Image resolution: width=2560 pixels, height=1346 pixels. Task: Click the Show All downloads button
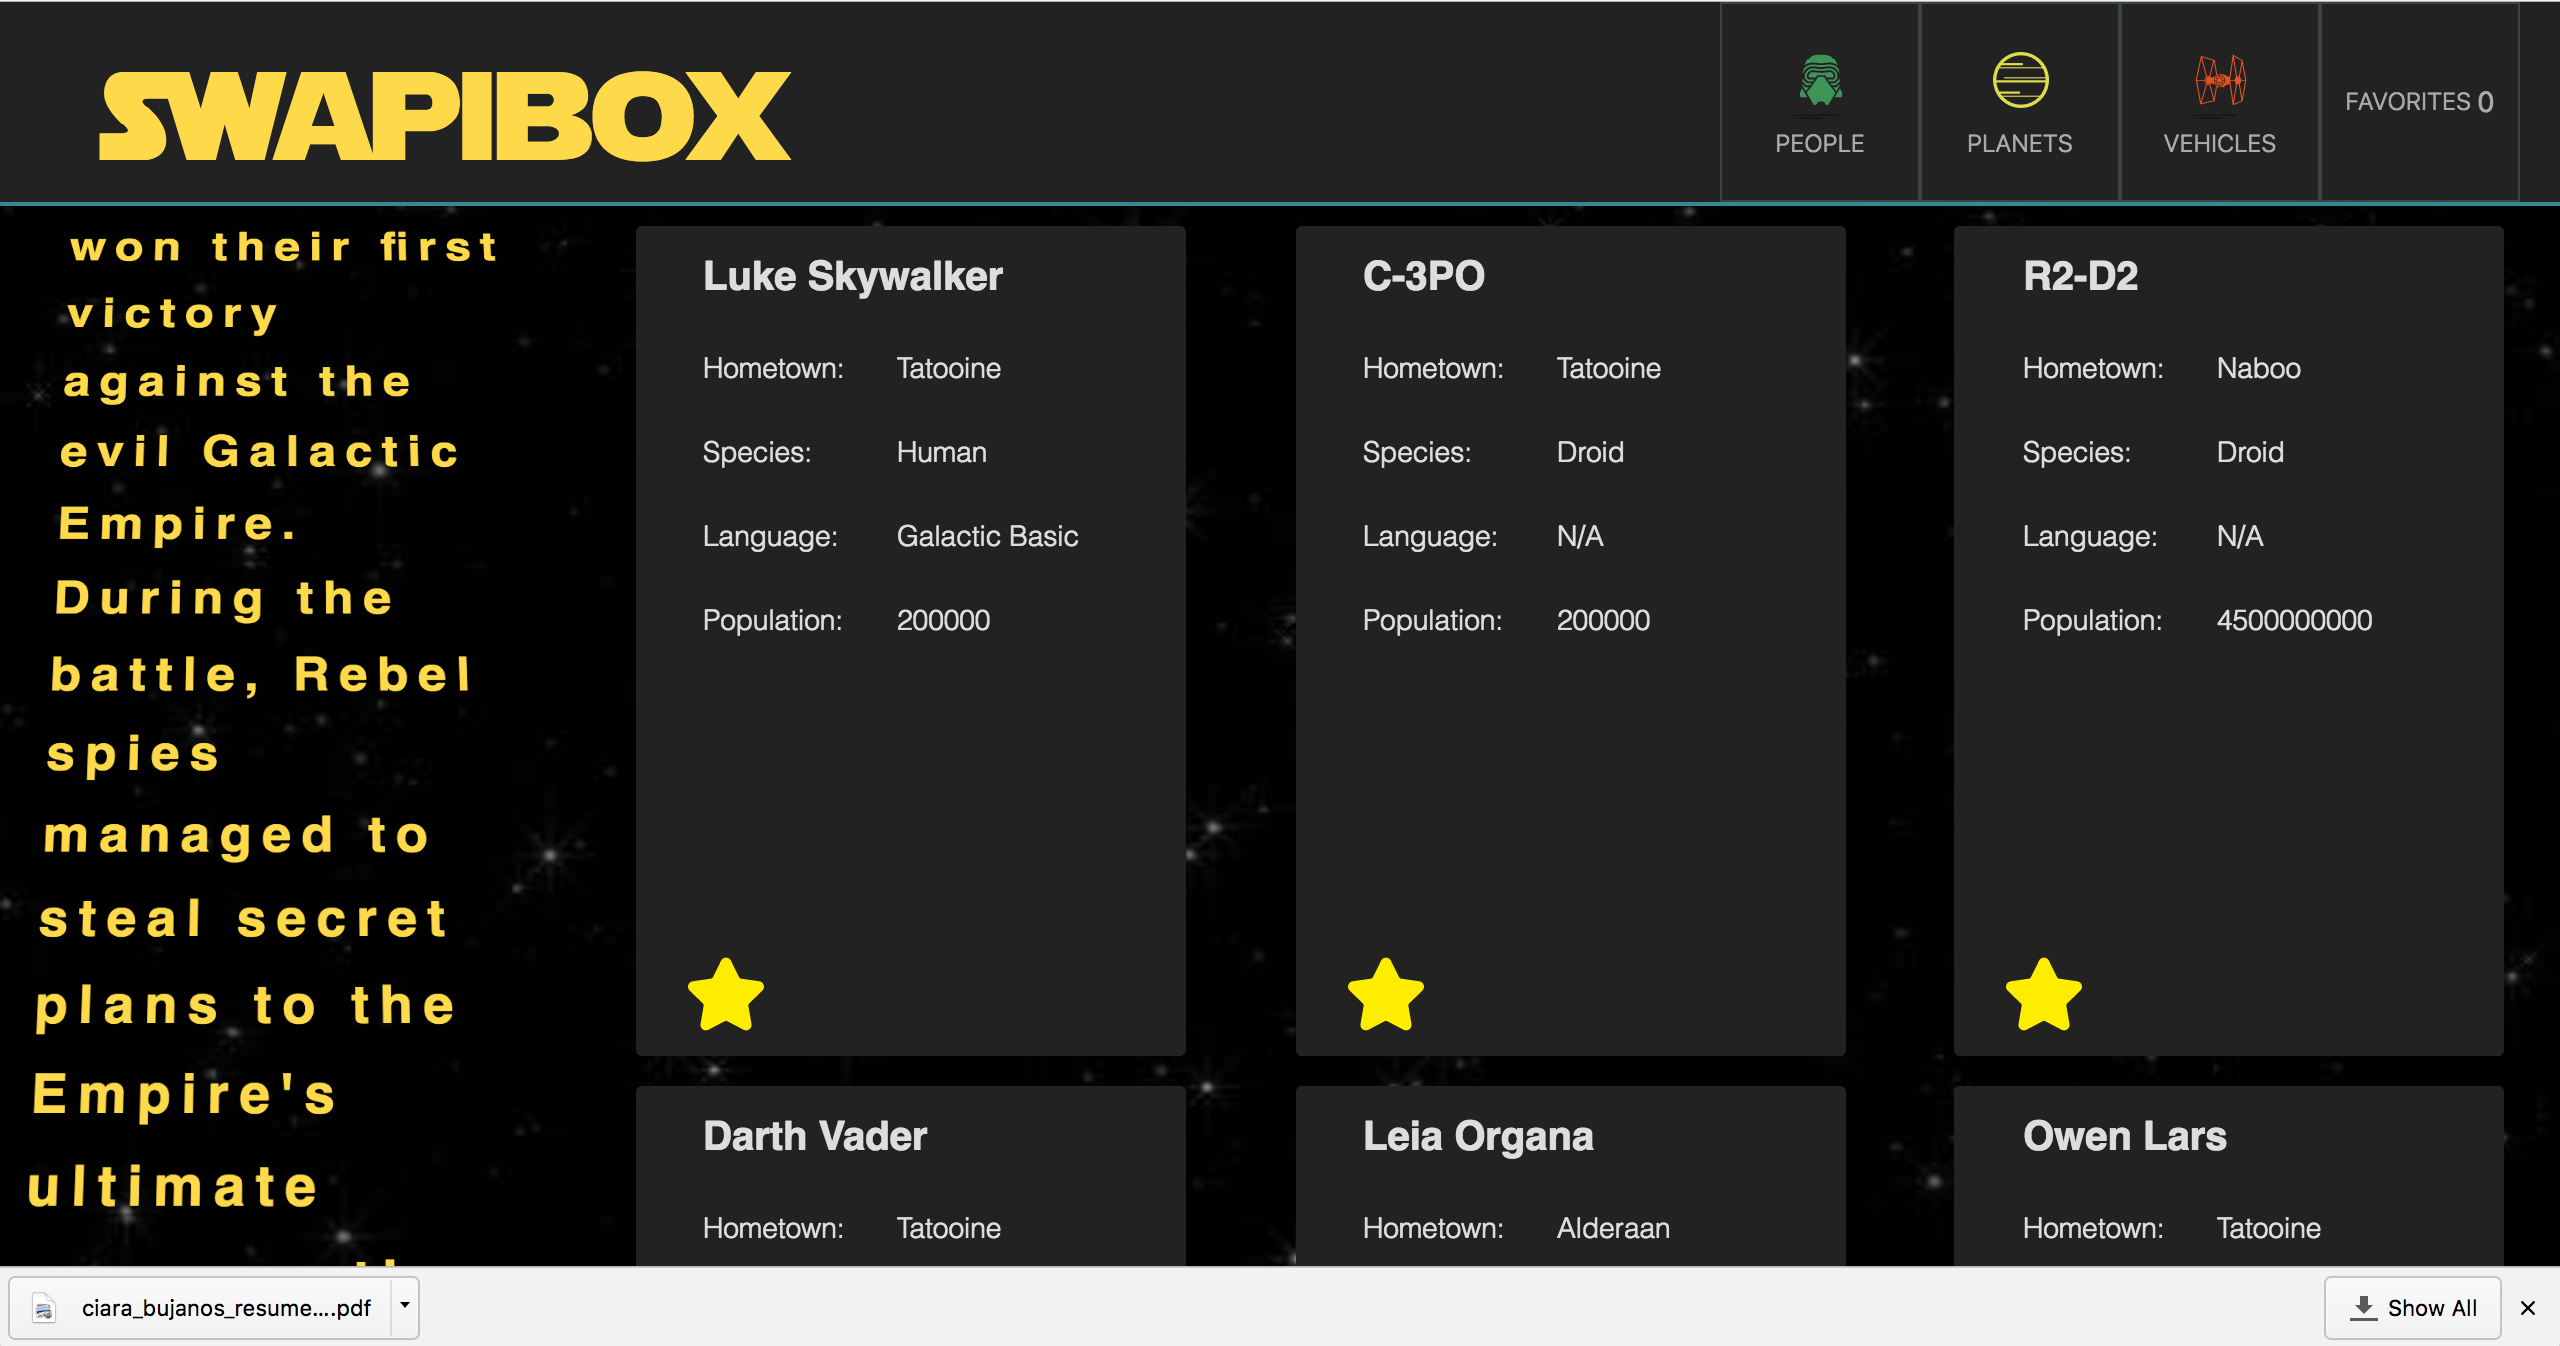tap(2412, 1307)
